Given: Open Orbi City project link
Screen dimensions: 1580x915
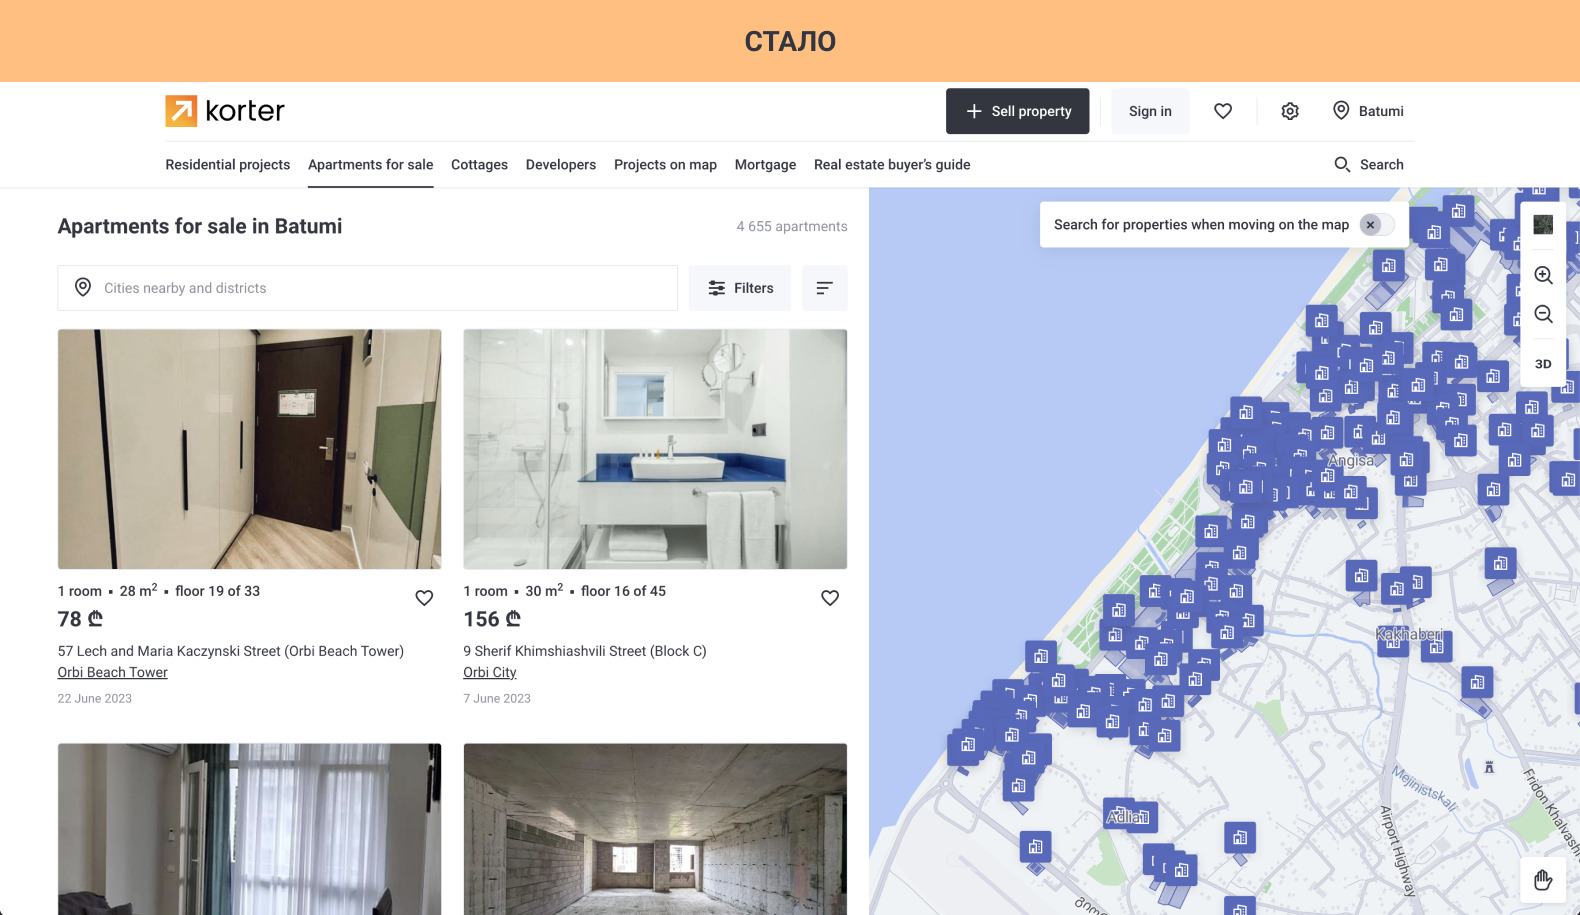Looking at the screenshot, I should click(x=490, y=672).
